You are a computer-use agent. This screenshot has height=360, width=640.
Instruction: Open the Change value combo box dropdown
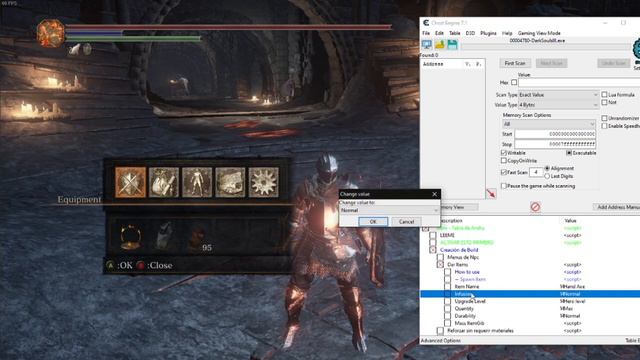[x=389, y=210]
